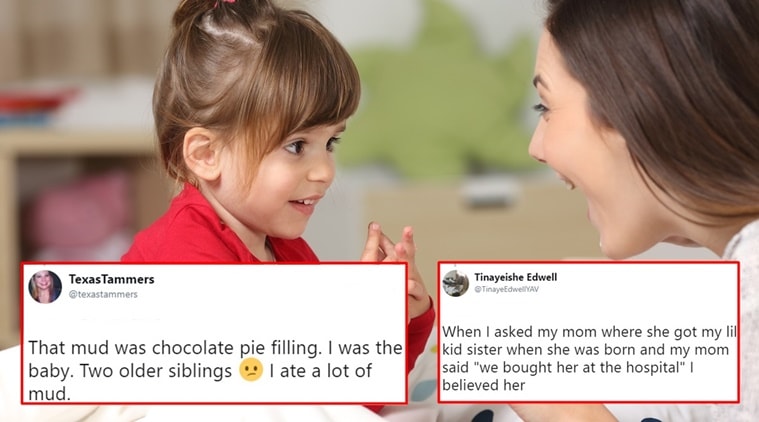Viewport: 759px width, 422px height.
Task: Open TexasTammers profile picture
Action: point(45,286)
